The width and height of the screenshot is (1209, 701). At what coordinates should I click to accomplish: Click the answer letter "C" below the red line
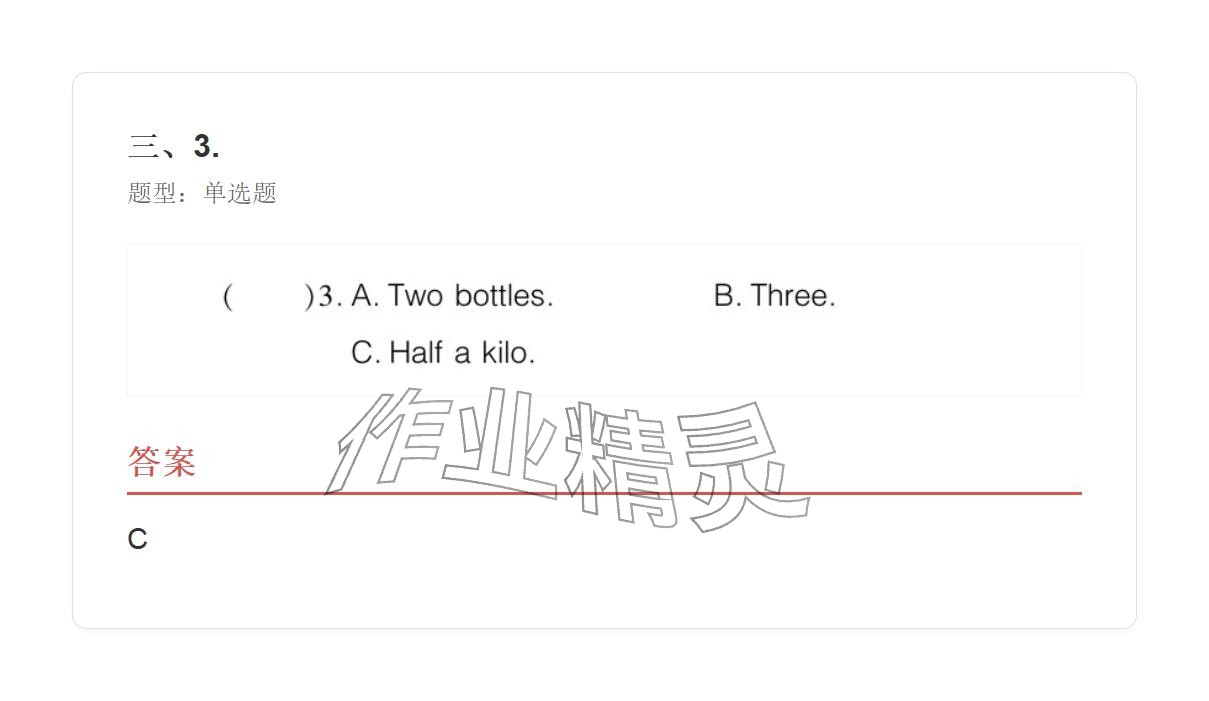pos(137,539)
